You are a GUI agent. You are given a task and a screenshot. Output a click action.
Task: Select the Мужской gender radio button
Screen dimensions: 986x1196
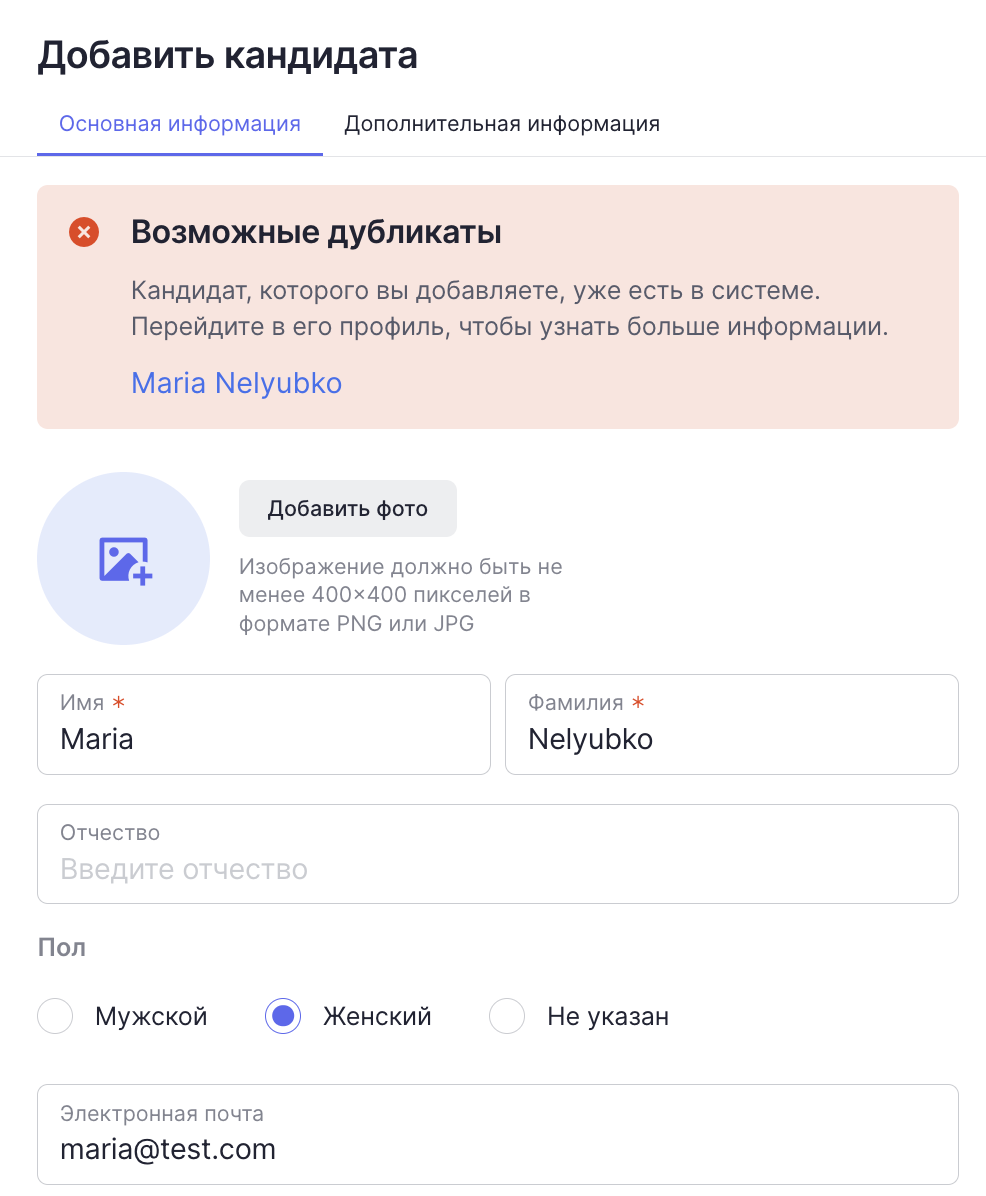coord(55,1016)
